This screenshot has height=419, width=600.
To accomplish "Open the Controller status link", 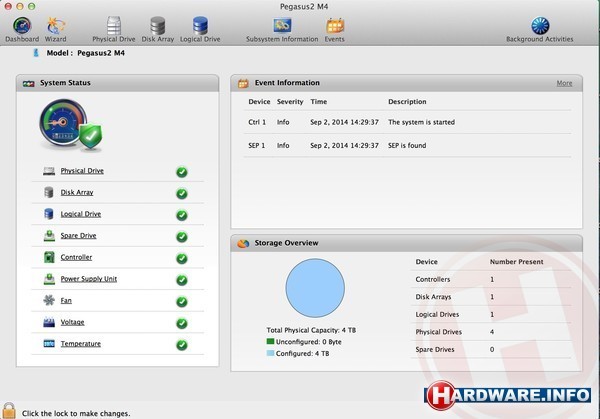I will point(76,257).
